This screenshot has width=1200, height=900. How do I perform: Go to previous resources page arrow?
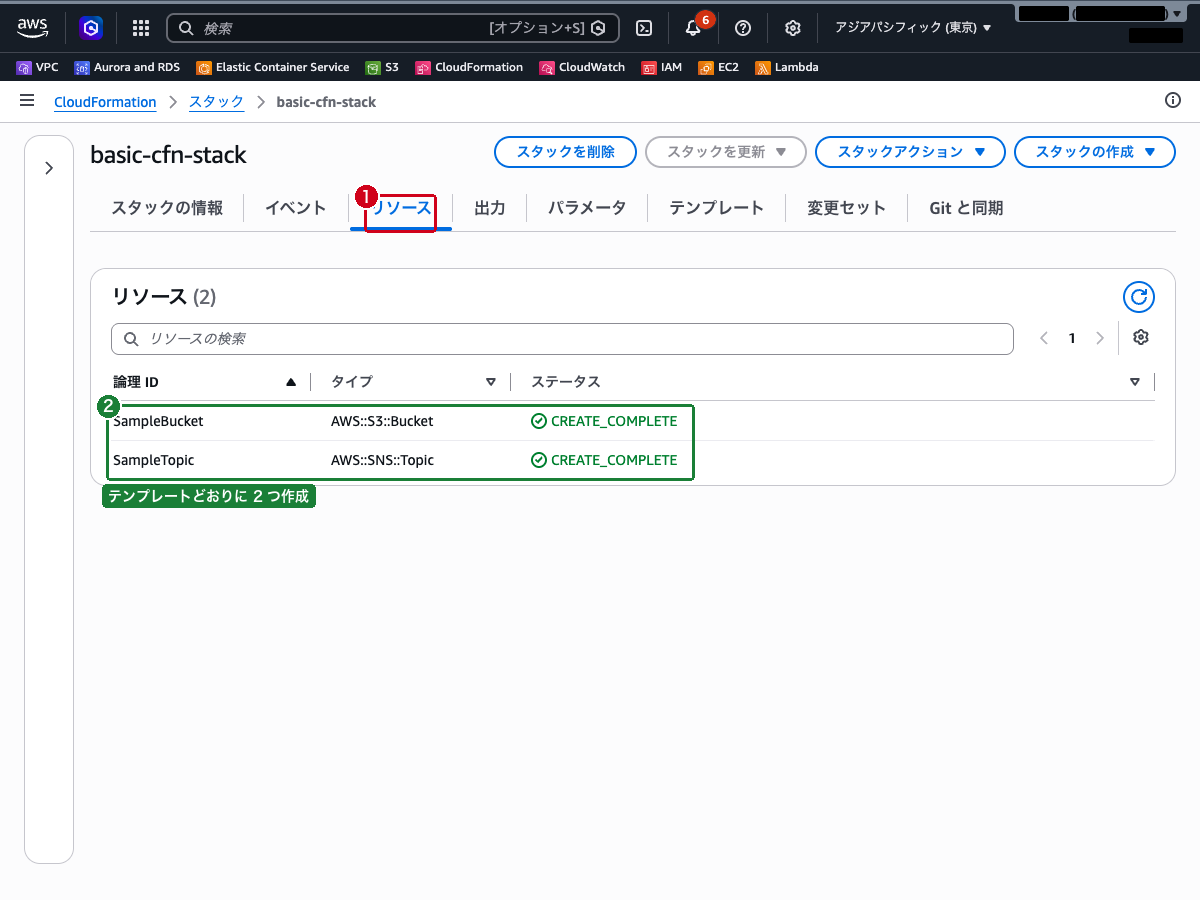click(x=1044, y=338)
